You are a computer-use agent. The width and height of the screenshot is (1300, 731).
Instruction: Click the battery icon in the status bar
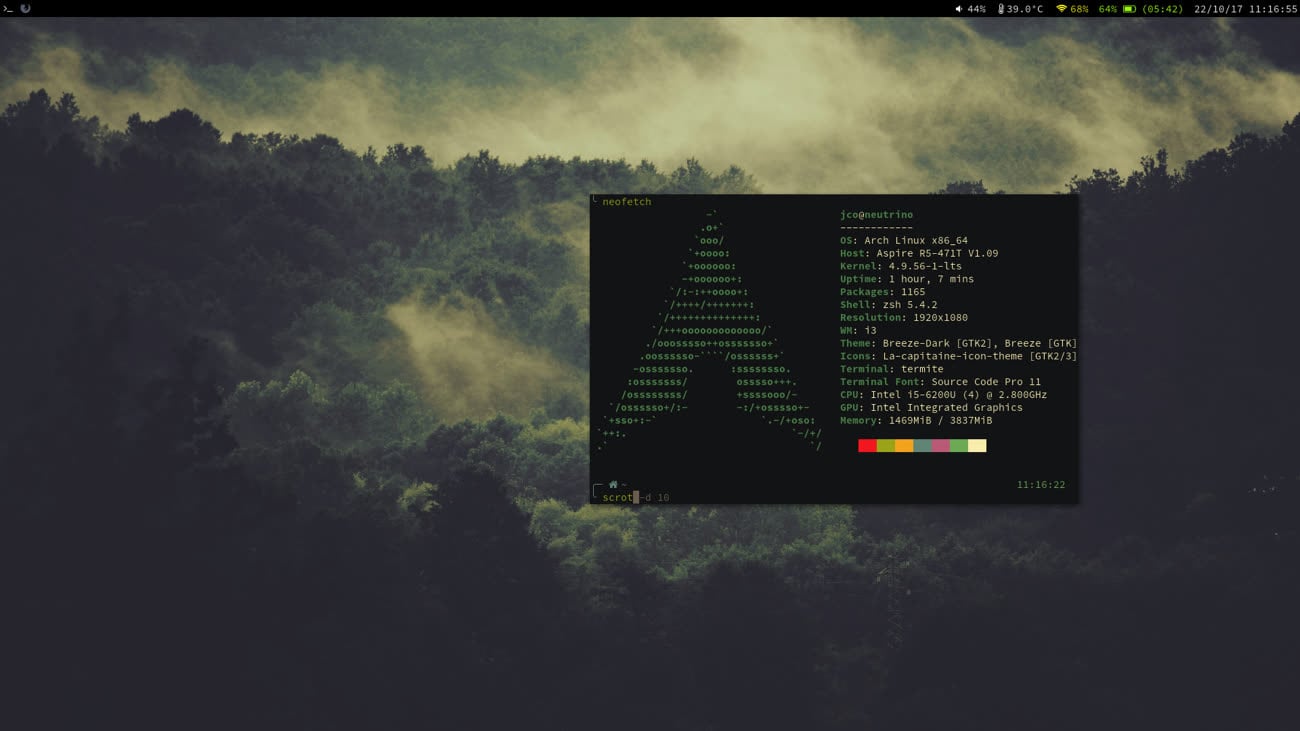coord(1129,9)
